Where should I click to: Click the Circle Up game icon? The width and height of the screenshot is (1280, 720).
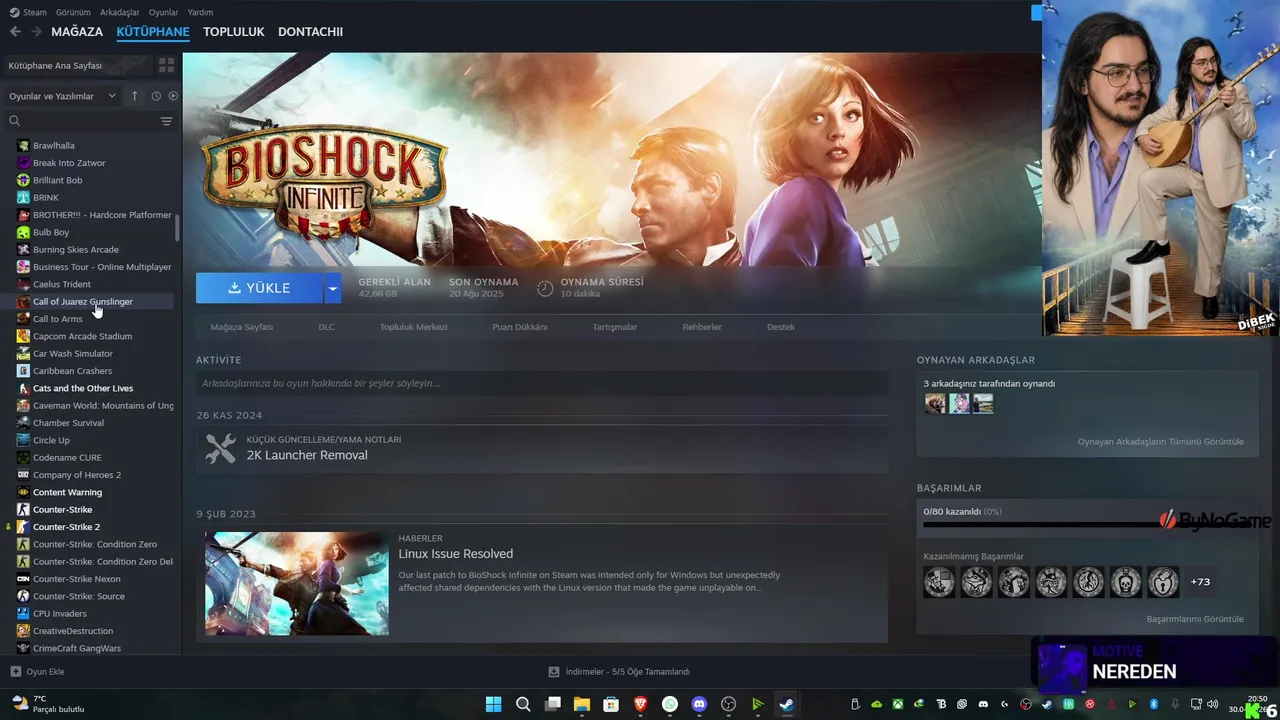pyautogui.click(x=23, y=440)
